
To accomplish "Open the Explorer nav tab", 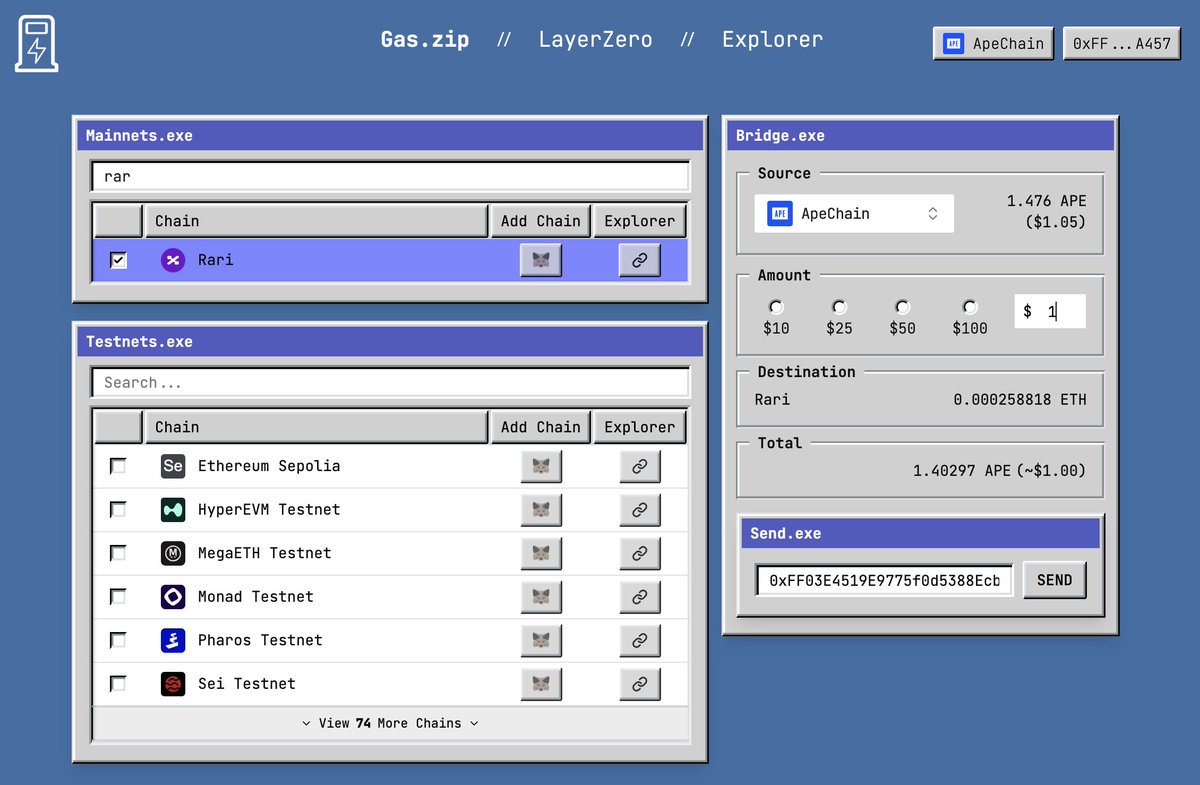I will pyautogui.click(x=773, y=40).
